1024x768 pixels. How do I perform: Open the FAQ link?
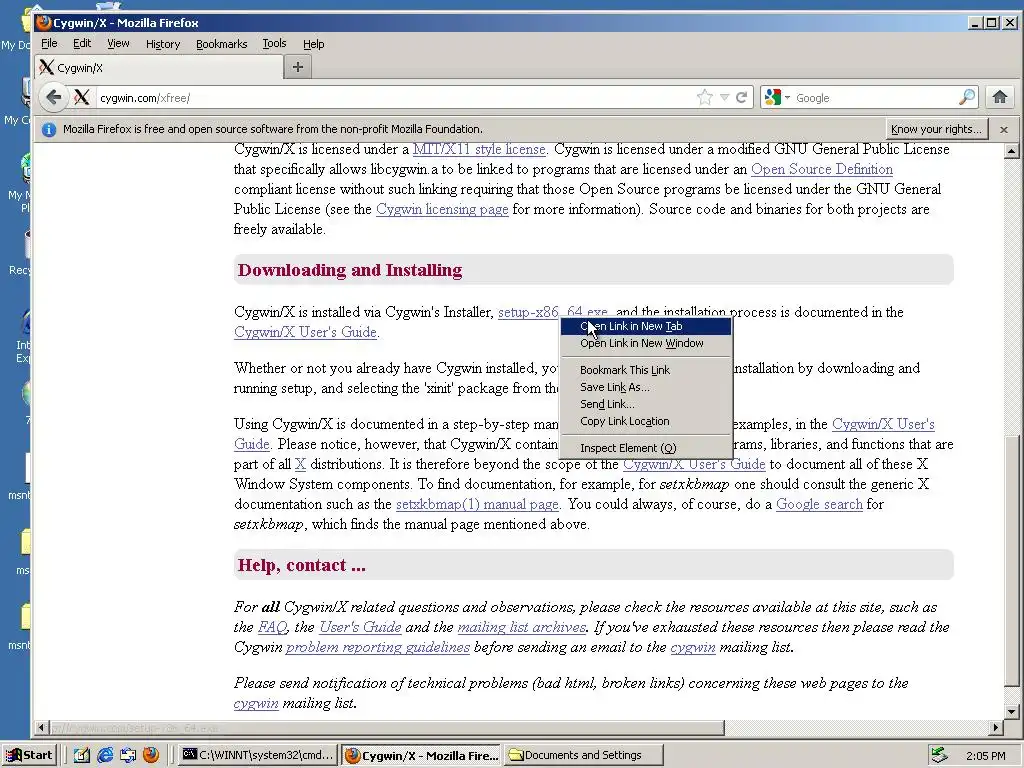coord(272,627)
